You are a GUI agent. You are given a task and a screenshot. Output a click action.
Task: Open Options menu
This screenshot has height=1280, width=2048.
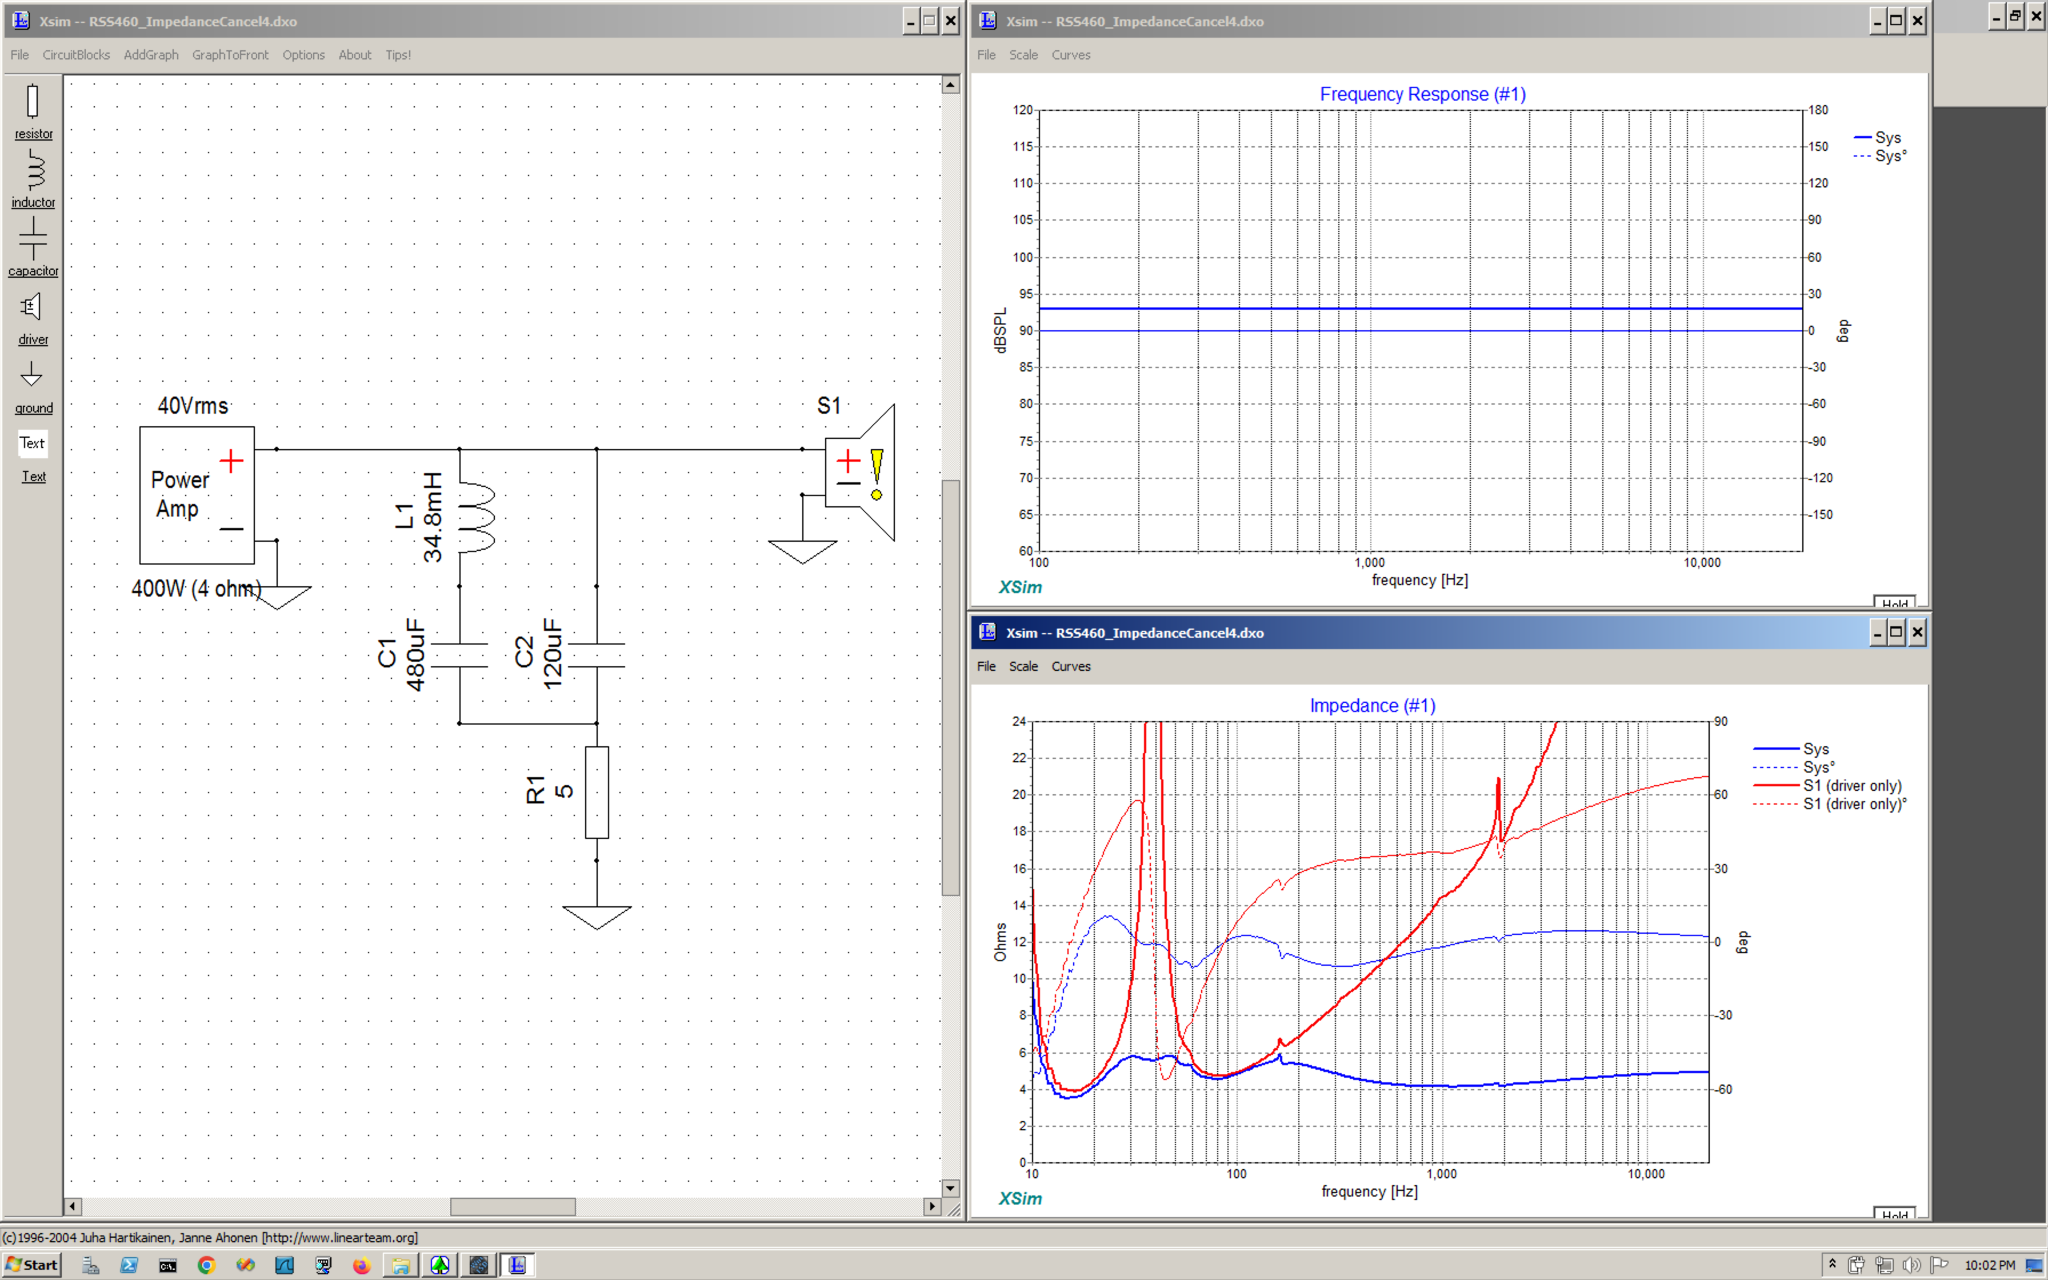pyautogui.click(x=303, y=55)
